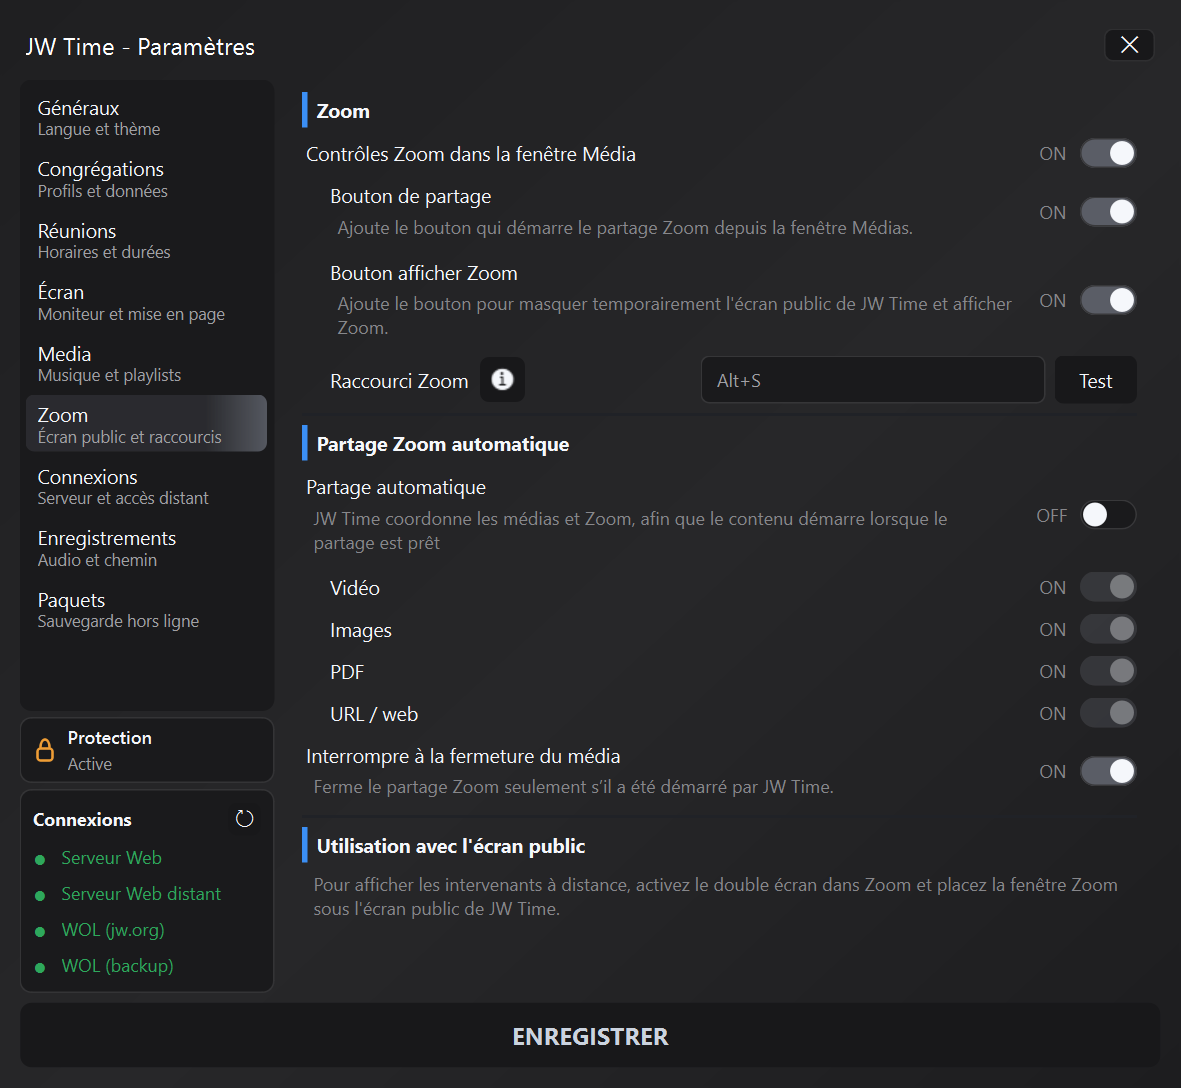Focus the Alt+S shortcut input field
Image resolution: width=1181 pixels, height=1088 pixels.
point(873,380)
